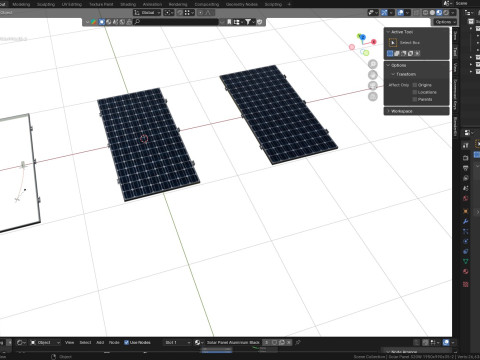
Task: Uncheck the Use Nodes checkbox
Action: [x=126, y=342]
